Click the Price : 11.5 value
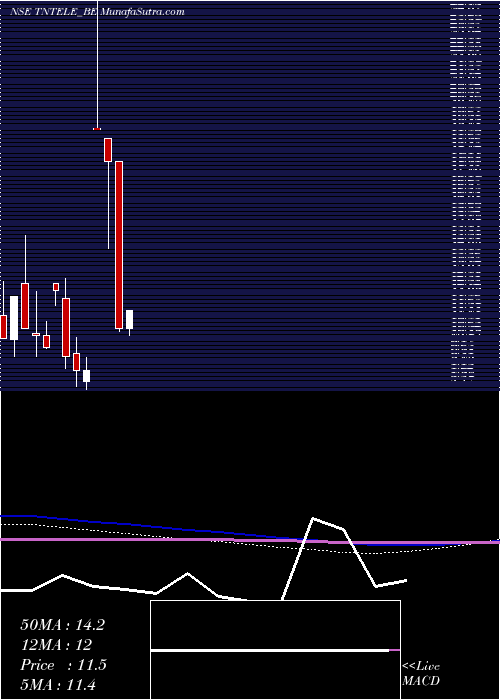The width and height of the screenshot is (500, 700). click(63, 665)
